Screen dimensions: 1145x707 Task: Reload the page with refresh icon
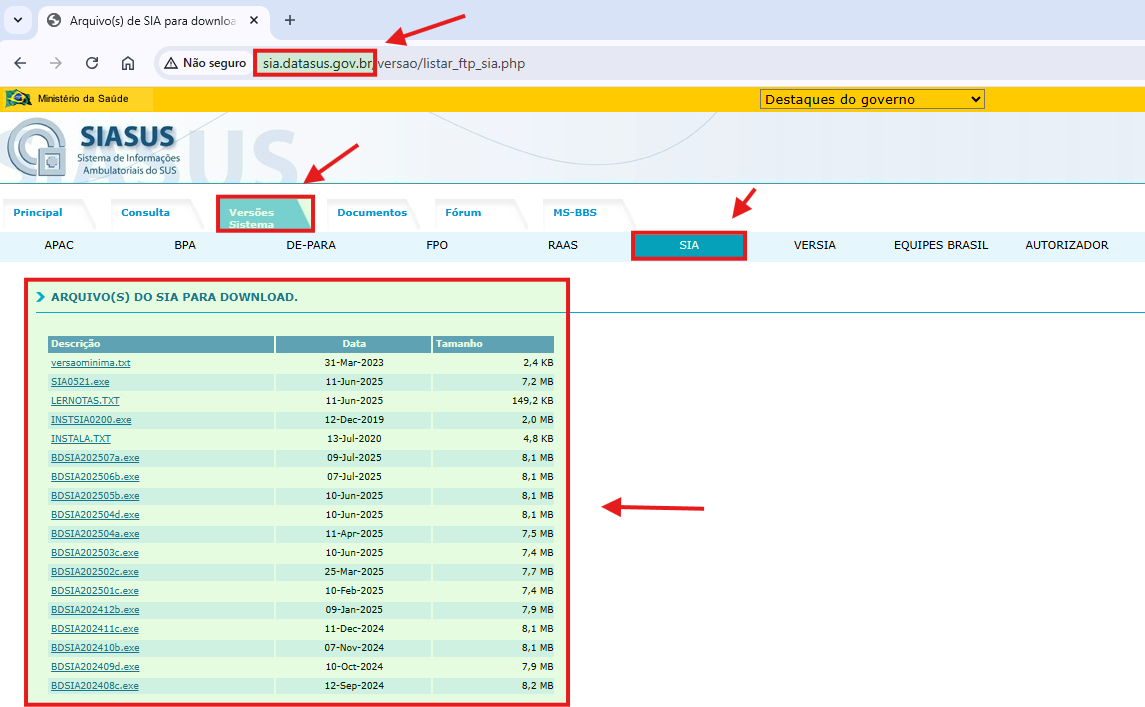coord(92,63)
